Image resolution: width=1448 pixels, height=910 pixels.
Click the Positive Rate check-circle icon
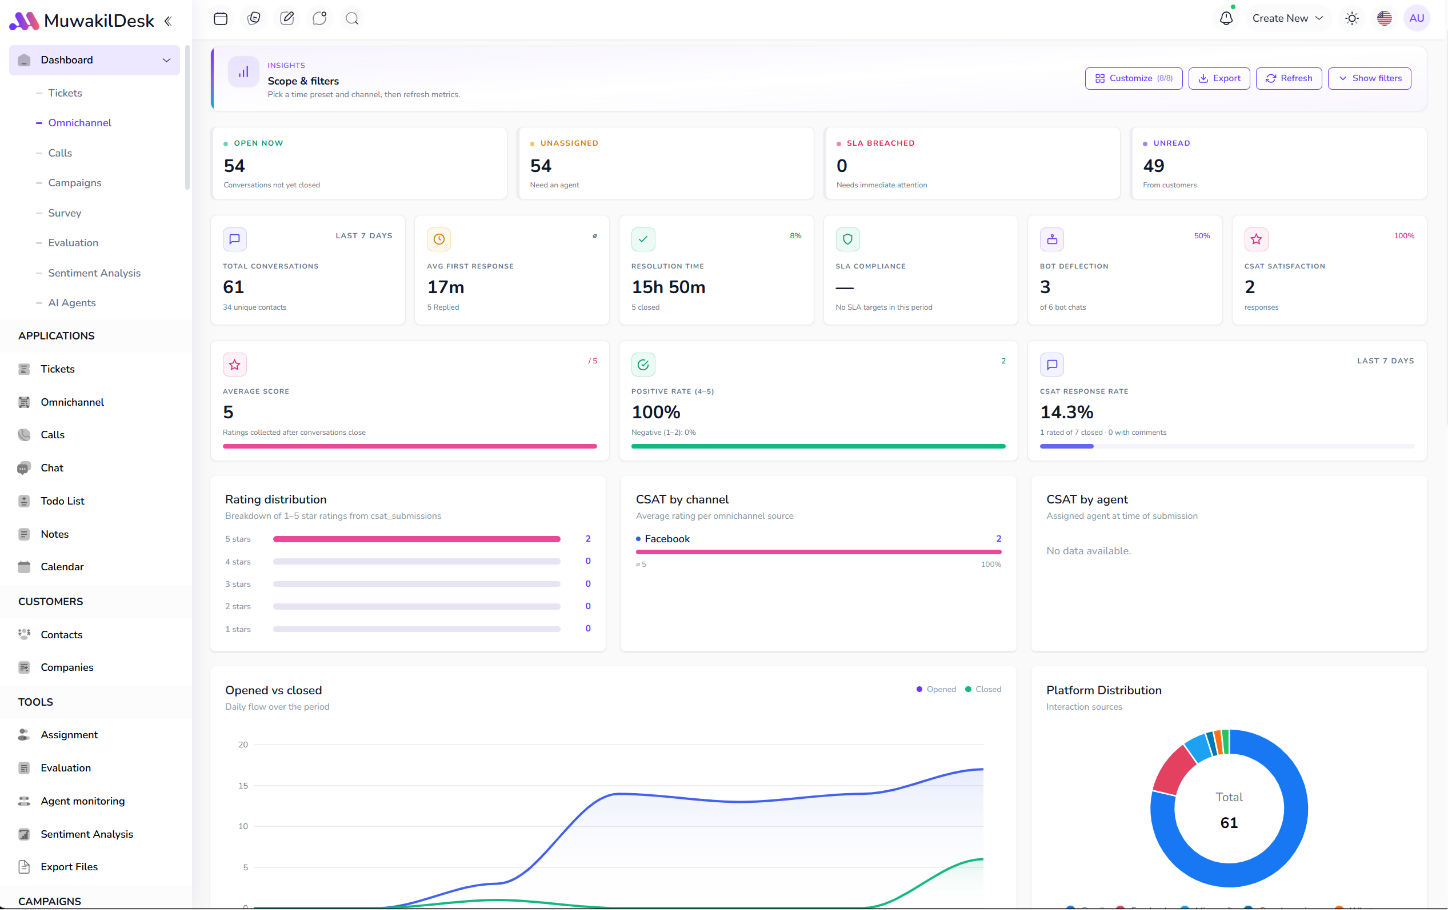pos(643,364)
